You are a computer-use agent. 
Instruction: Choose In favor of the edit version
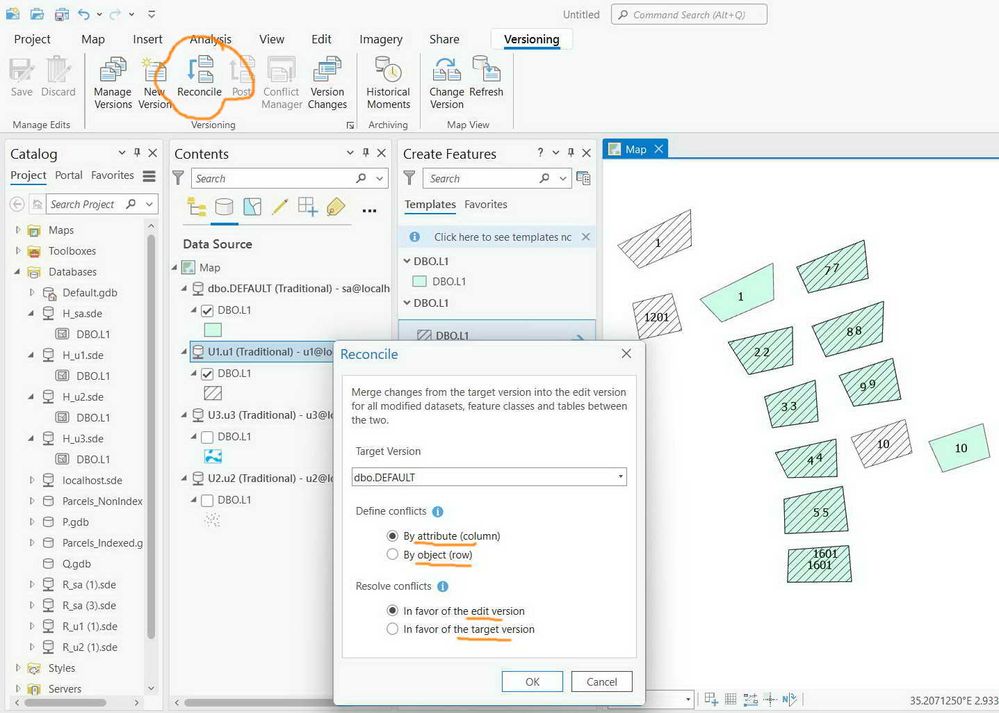392,610
